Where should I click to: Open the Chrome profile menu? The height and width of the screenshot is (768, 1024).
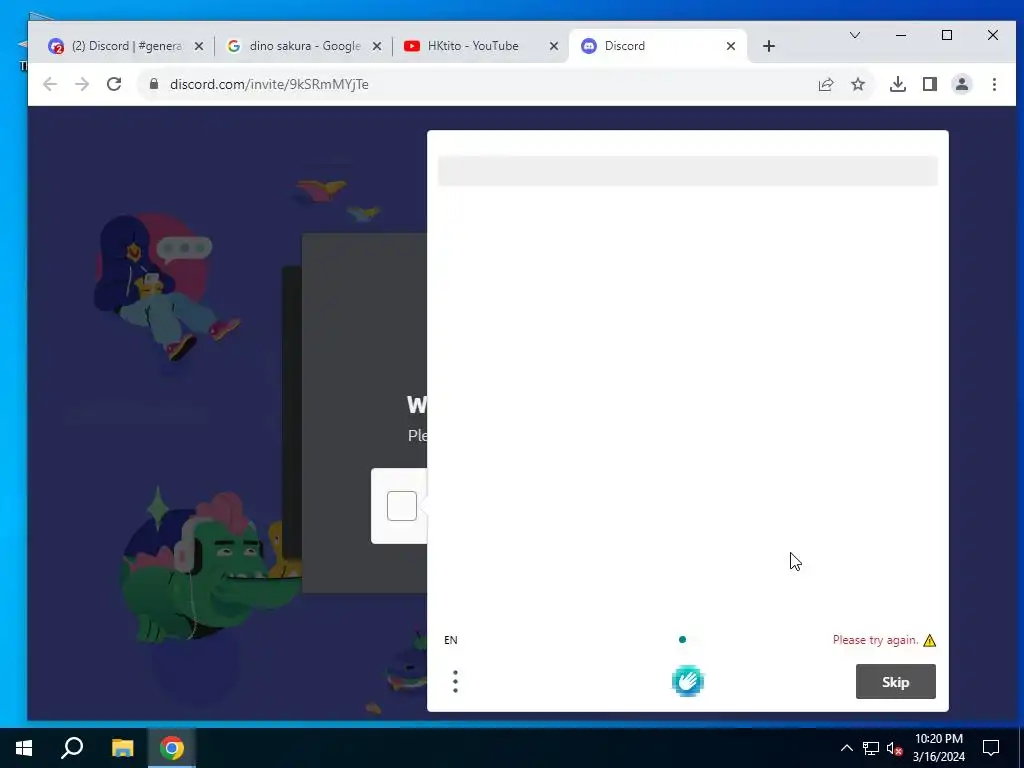962,84
